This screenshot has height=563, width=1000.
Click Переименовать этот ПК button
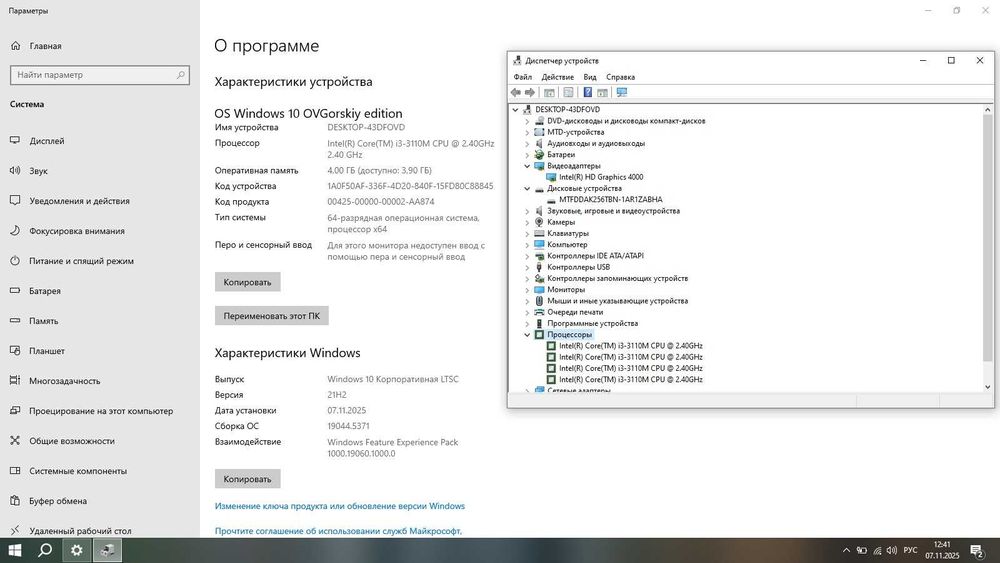pyautogui.click(x=272, y=316)
